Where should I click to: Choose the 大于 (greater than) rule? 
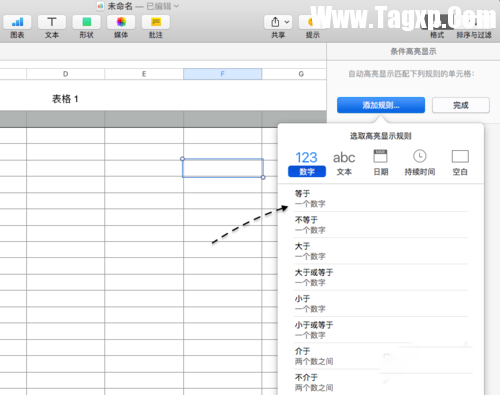pyautogui.click(x=381, y=251)
